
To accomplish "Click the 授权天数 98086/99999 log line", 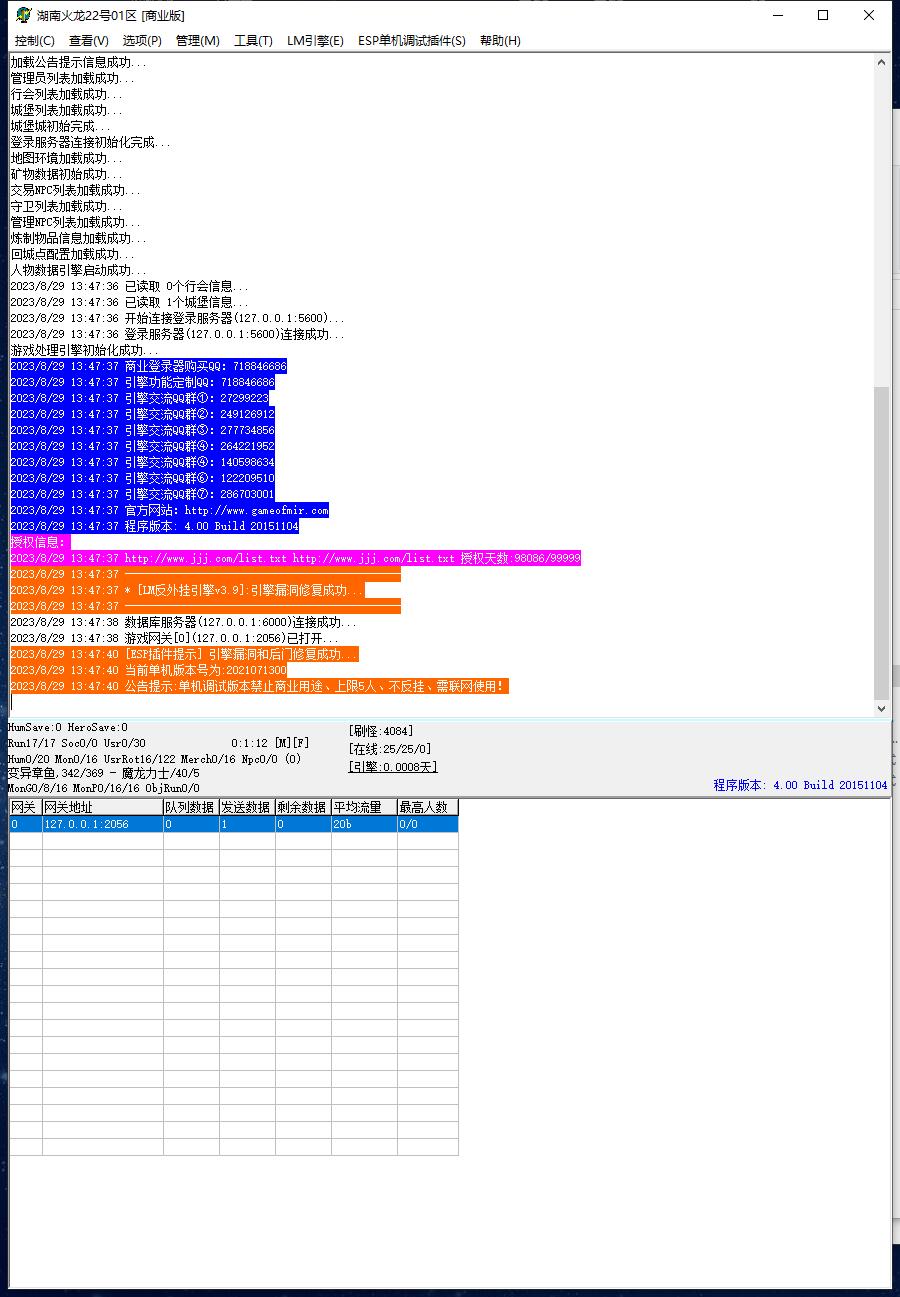I will click(x=295, y=558).
